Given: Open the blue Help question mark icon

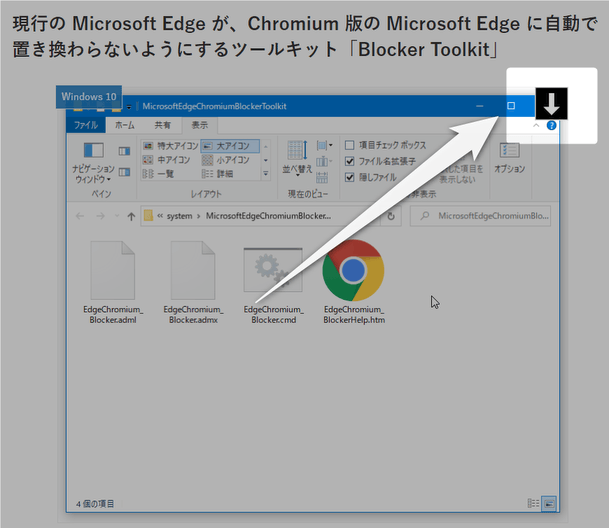Looking at the screenshot, I should pyautogui.click(x=551, y=125).
